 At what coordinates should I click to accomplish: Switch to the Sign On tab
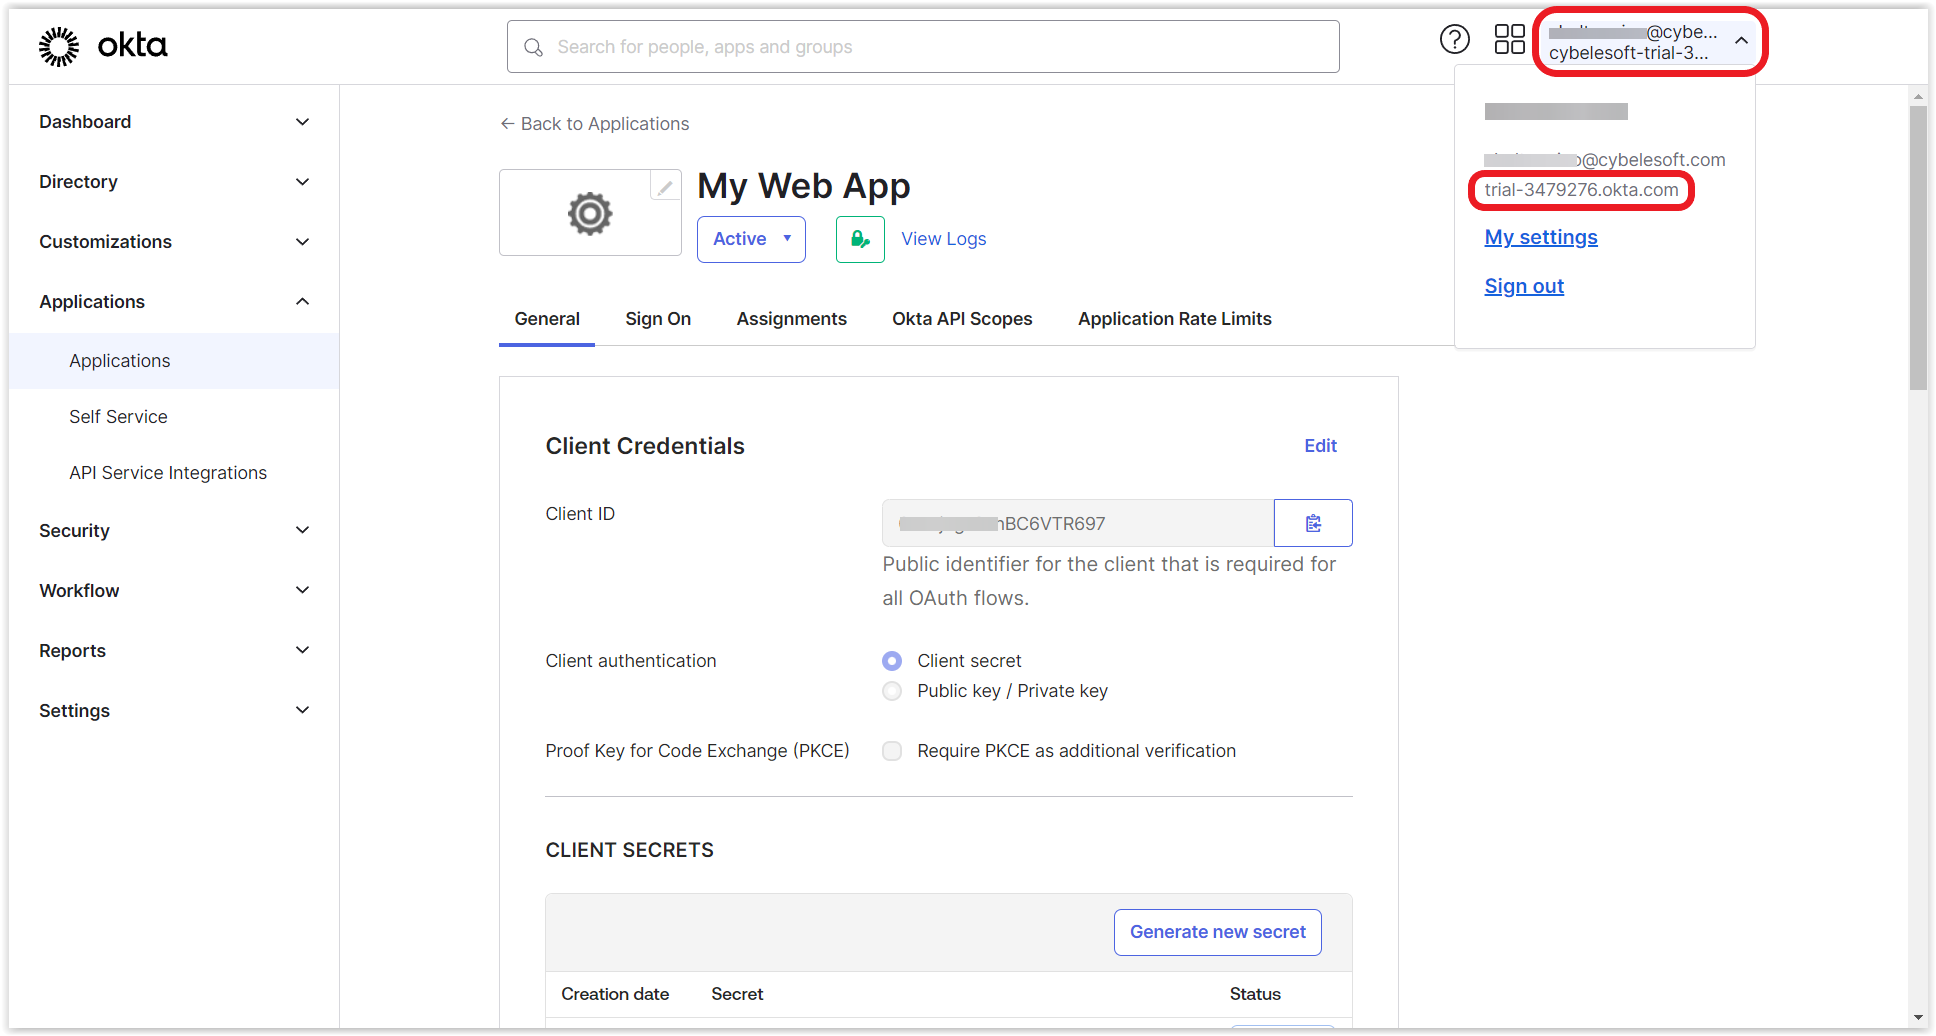pyautogui.click(x=658, y=319)
